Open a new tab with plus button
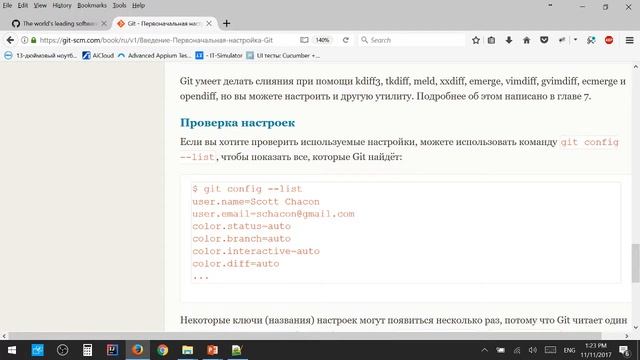The width and height of the screenshot is (640, 360). pos(227,24)
